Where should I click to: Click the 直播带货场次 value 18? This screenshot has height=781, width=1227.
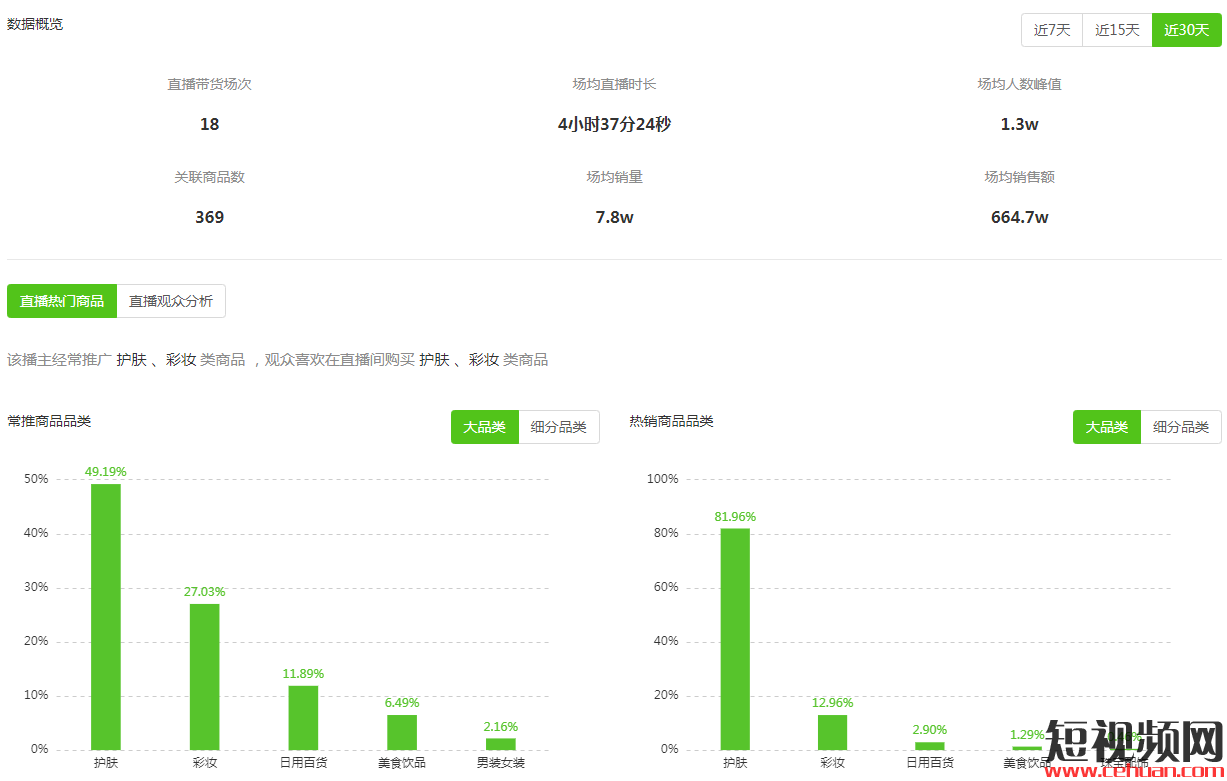tap(209, 125)
